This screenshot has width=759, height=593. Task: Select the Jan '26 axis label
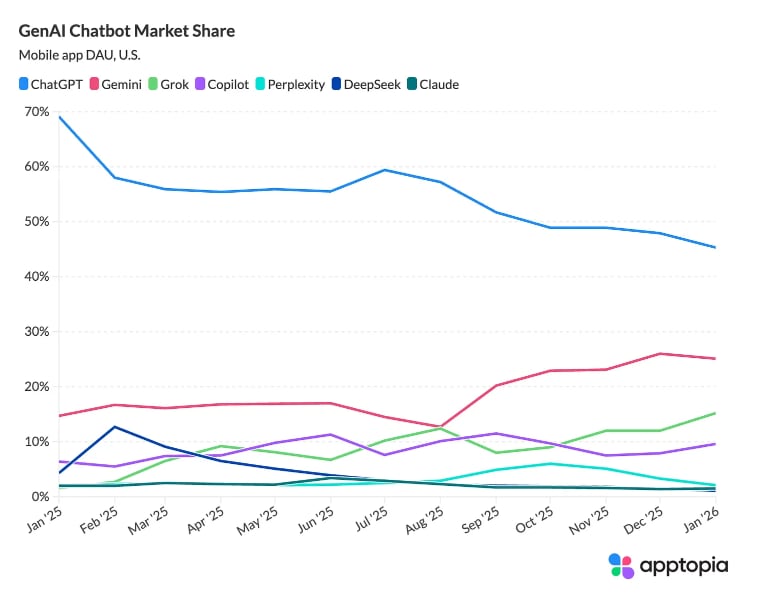702,521
